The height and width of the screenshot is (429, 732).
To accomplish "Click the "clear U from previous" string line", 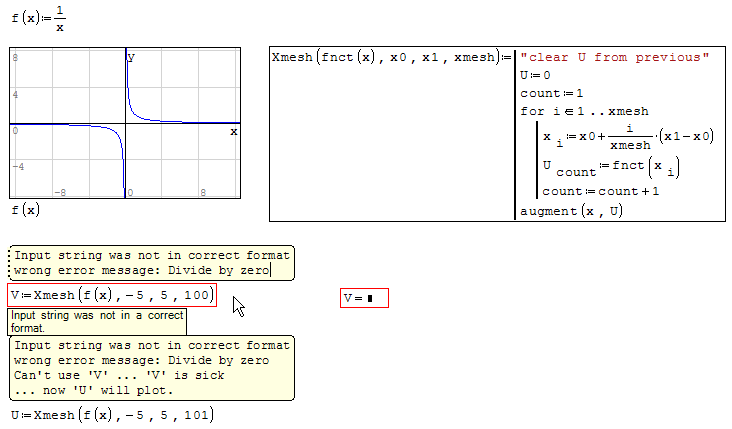I will (x=614, y=58).
